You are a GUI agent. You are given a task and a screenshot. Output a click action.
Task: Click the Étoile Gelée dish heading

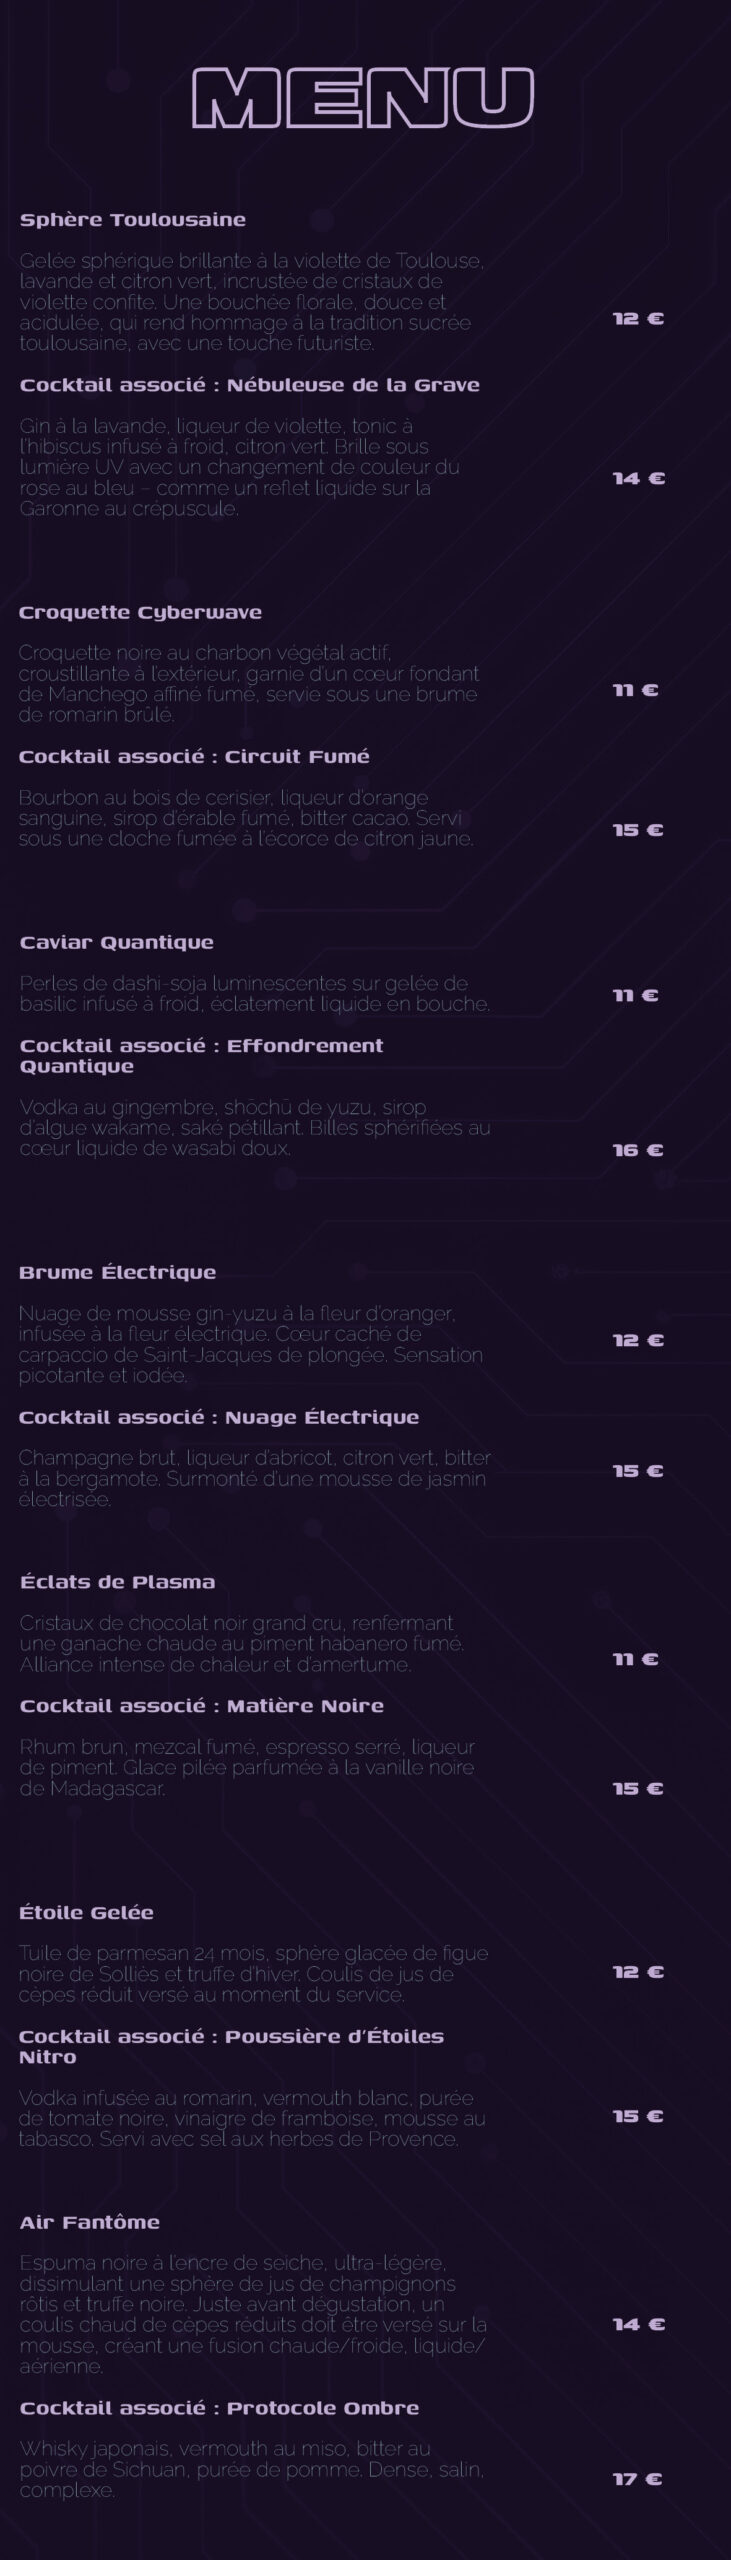coord(87,1912)
